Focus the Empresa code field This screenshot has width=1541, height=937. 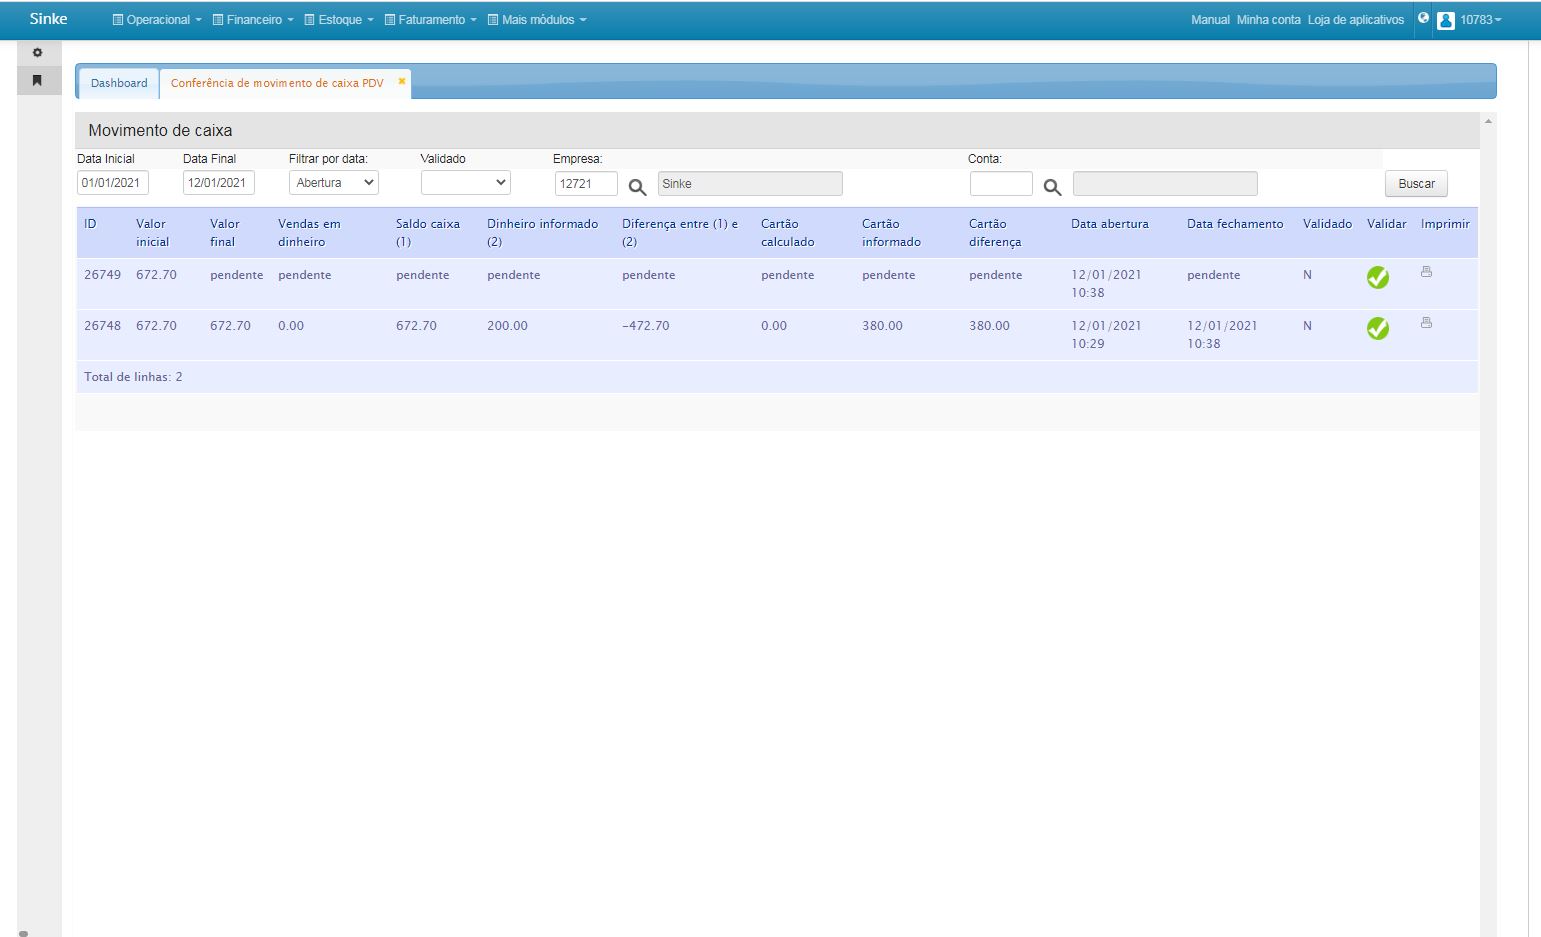click(x=586, y=183)
